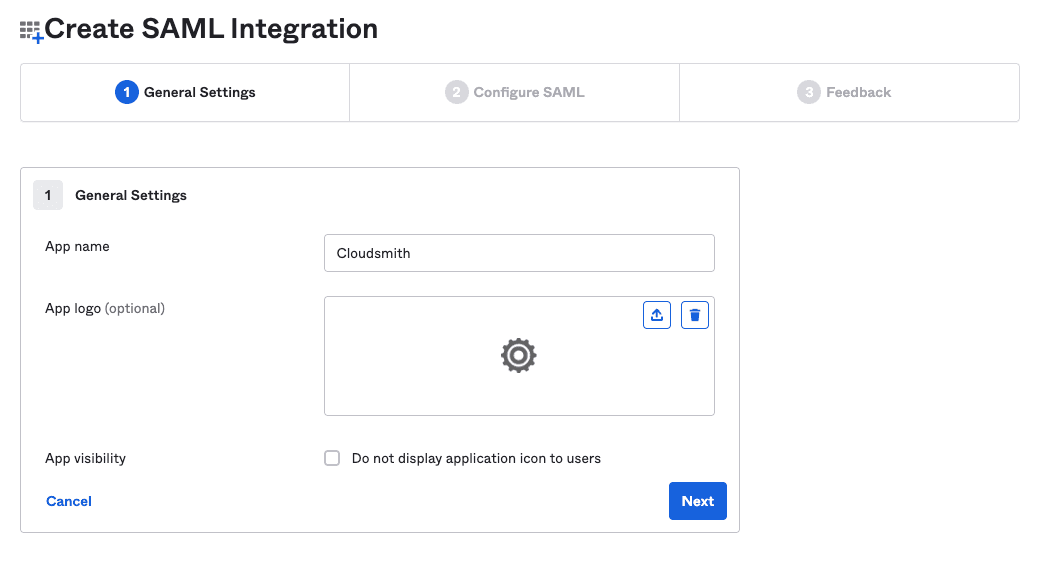This screenshot has height=564, width=1043.
Task: Click the "App visibility" label
Action: coord(86,458)
